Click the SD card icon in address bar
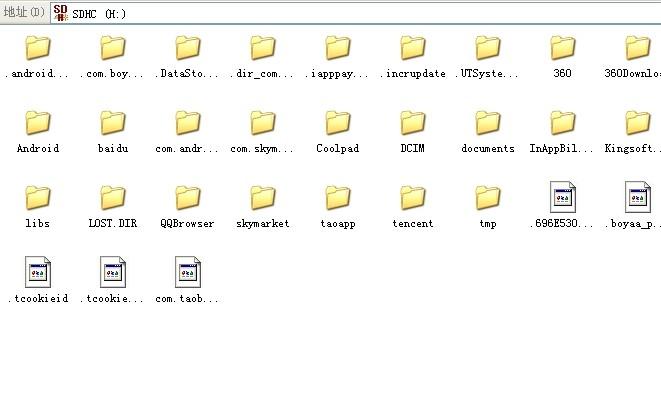The image size is (661, 411). (x=61, y=13)
